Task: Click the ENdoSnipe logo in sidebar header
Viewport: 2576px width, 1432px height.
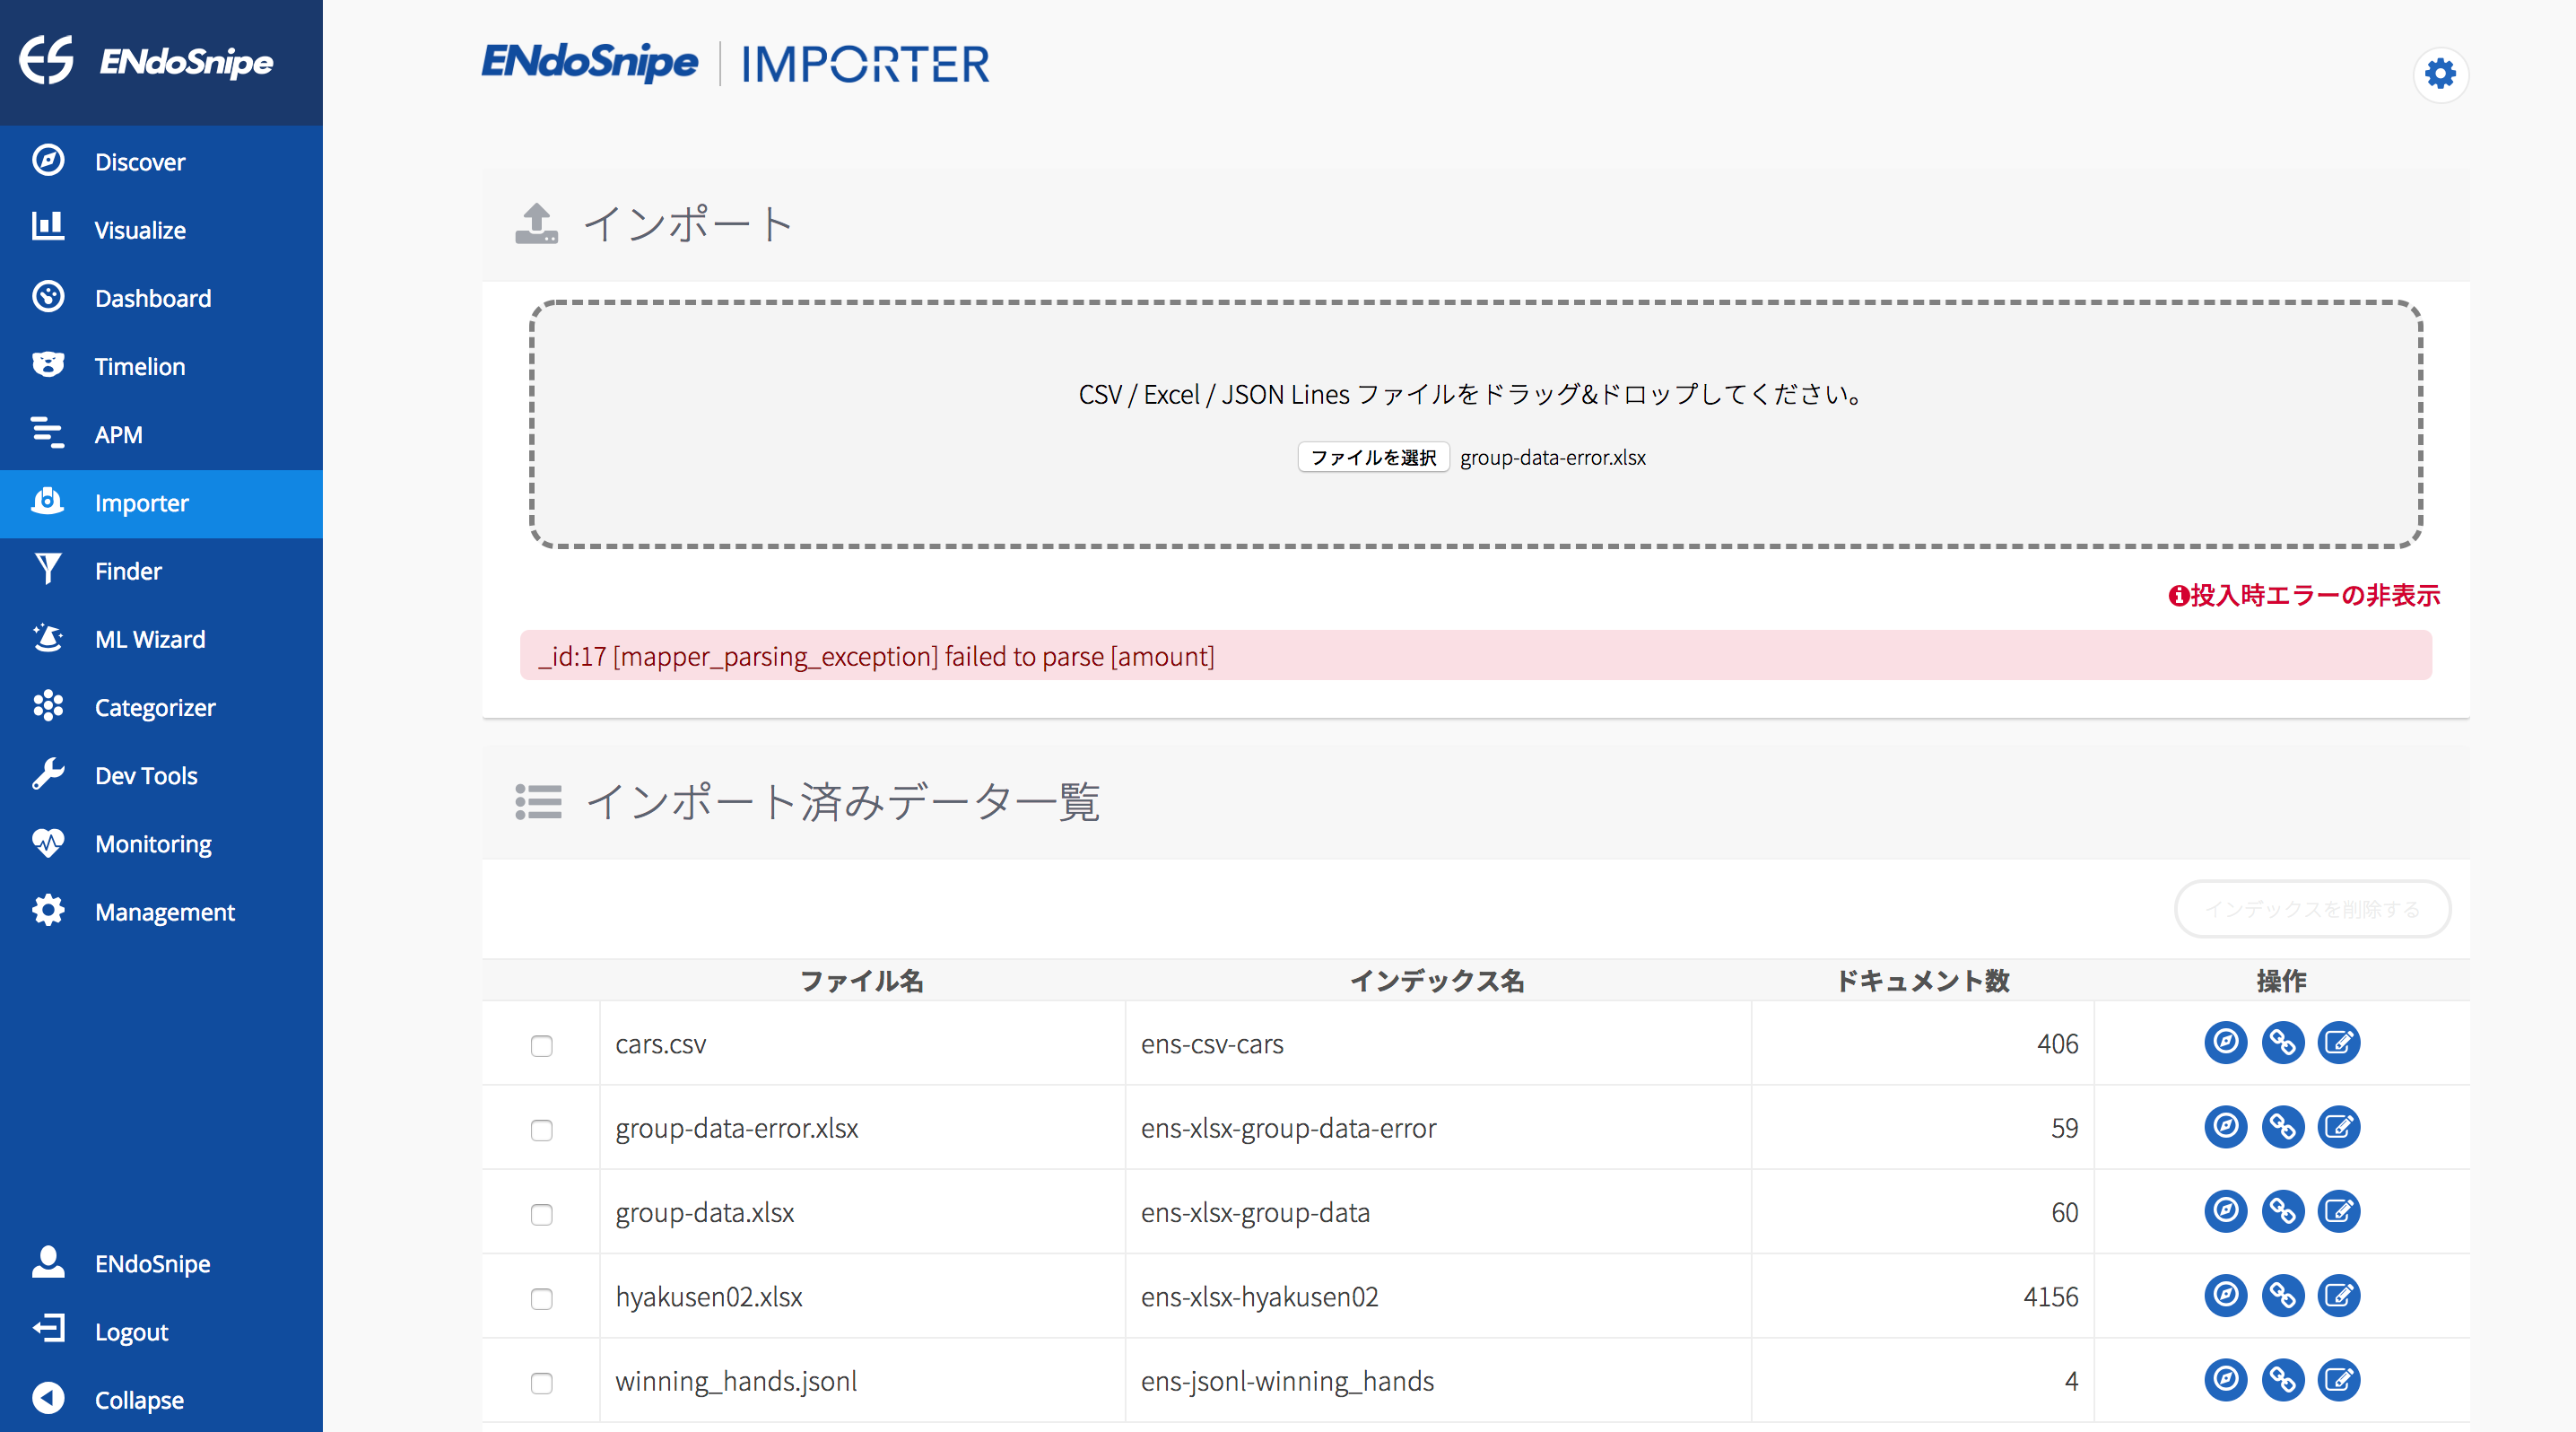Action: 147,60
